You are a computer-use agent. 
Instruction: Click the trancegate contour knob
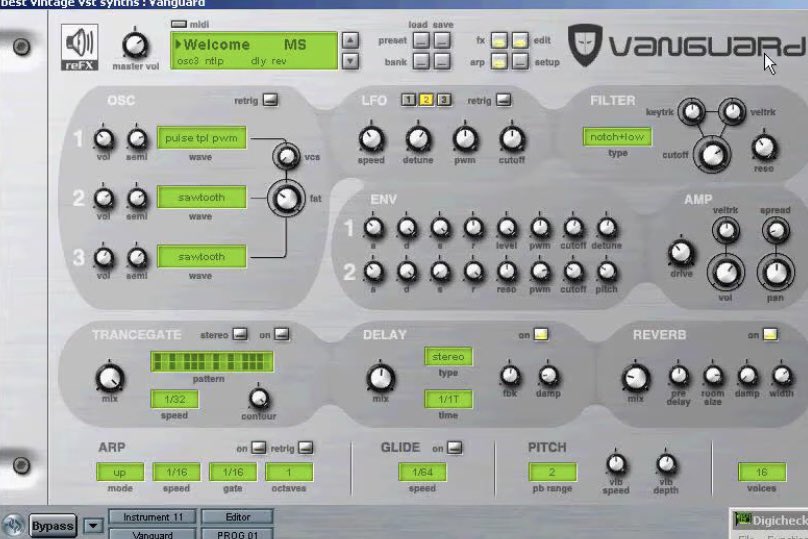coord(259,398)
